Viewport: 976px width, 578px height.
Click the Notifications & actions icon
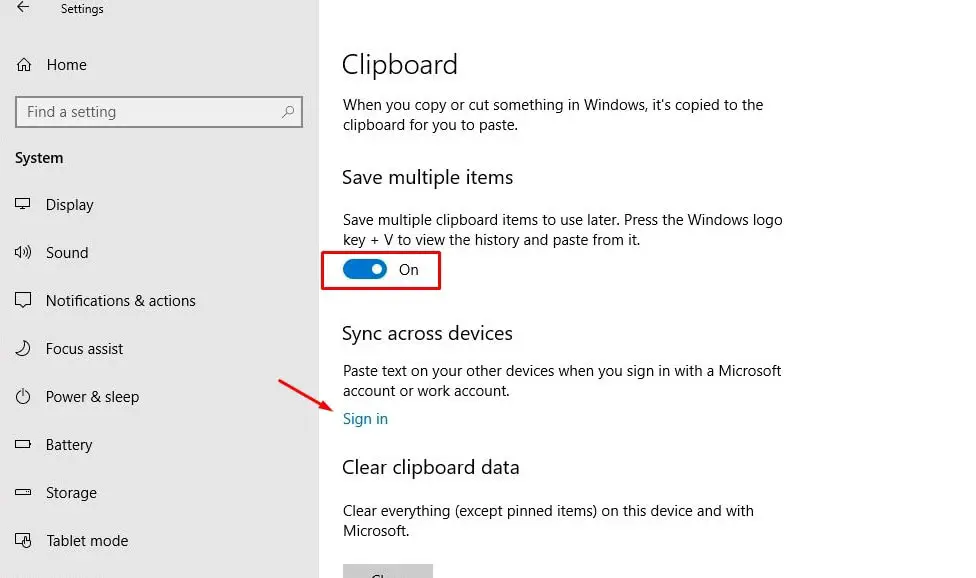(24, 301)
